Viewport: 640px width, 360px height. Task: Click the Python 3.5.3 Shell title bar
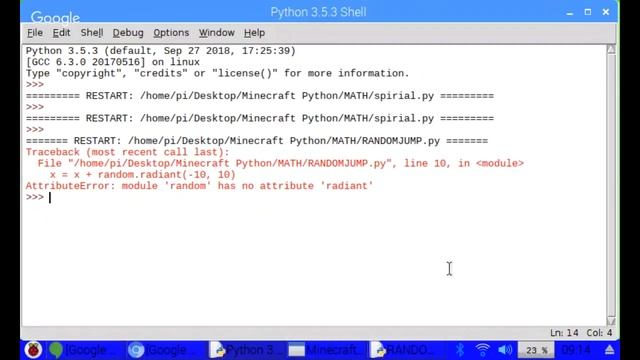pyautogui.click(x=318, y=12)
